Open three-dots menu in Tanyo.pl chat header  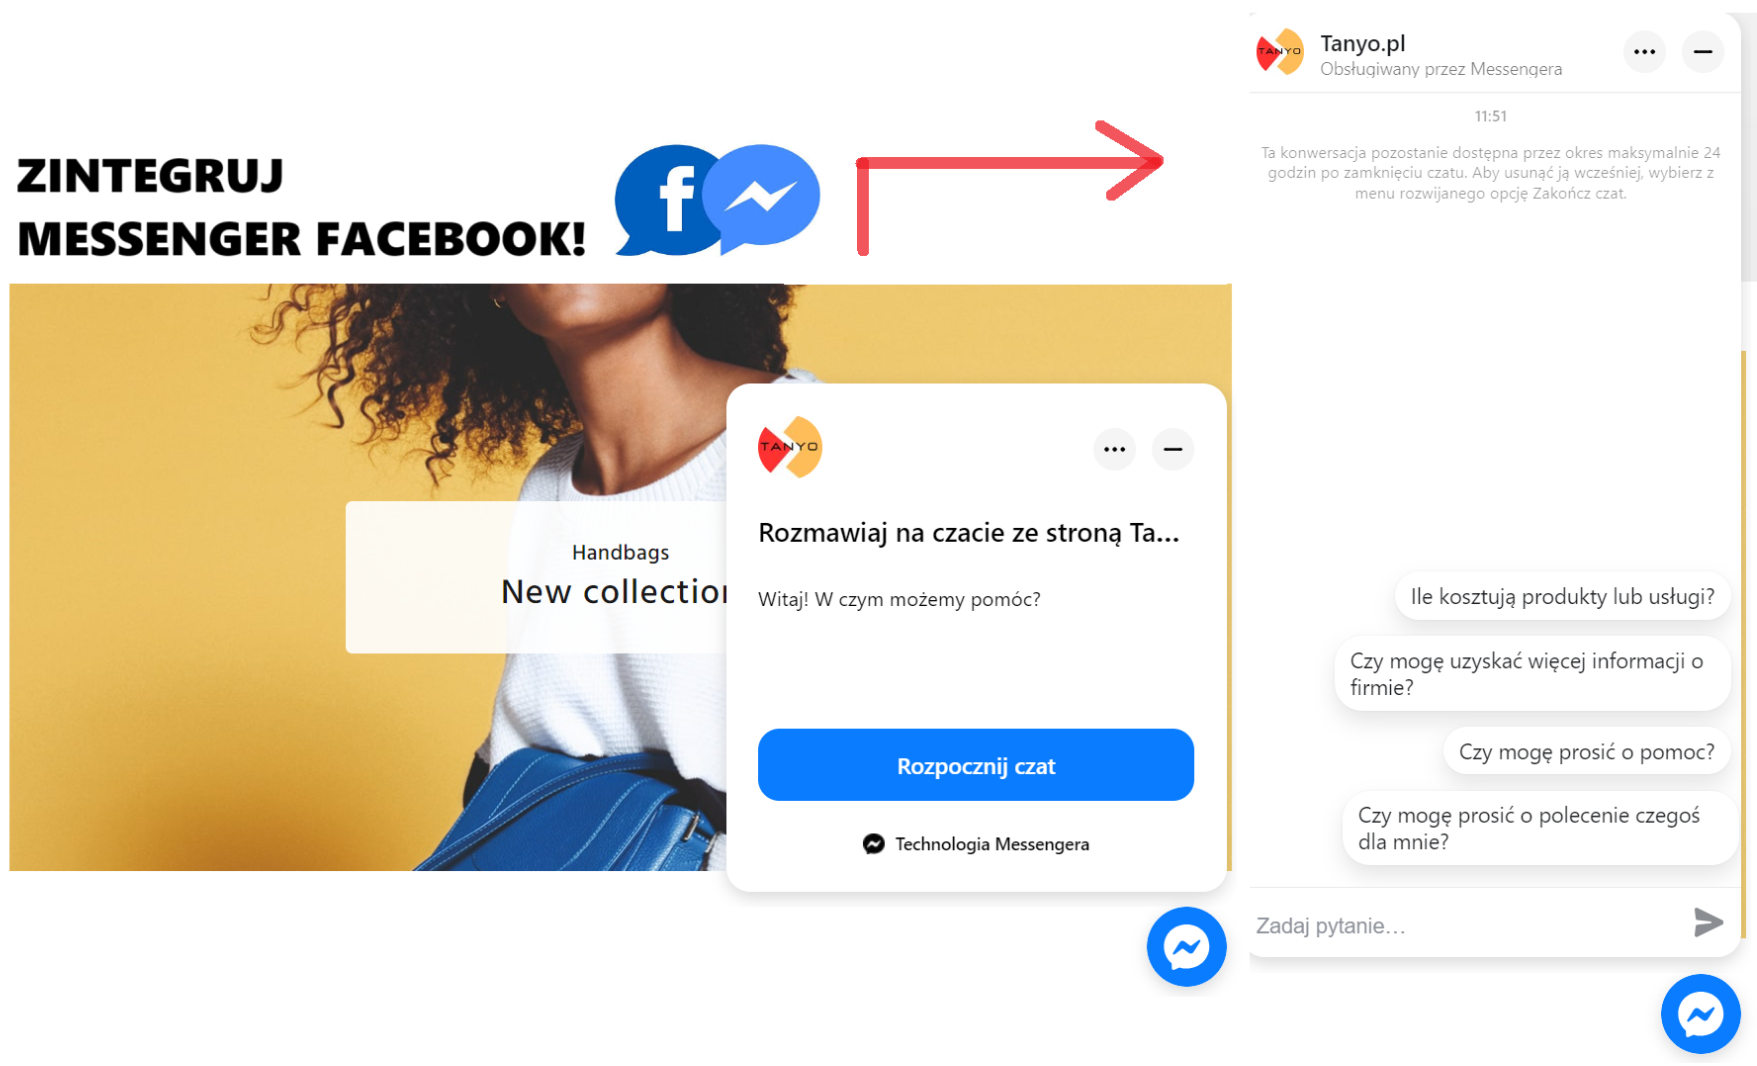click(x=1644, y=52)
